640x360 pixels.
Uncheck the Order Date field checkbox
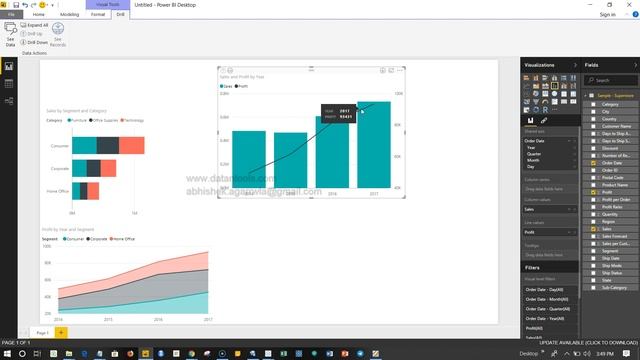tap(593, 163)
